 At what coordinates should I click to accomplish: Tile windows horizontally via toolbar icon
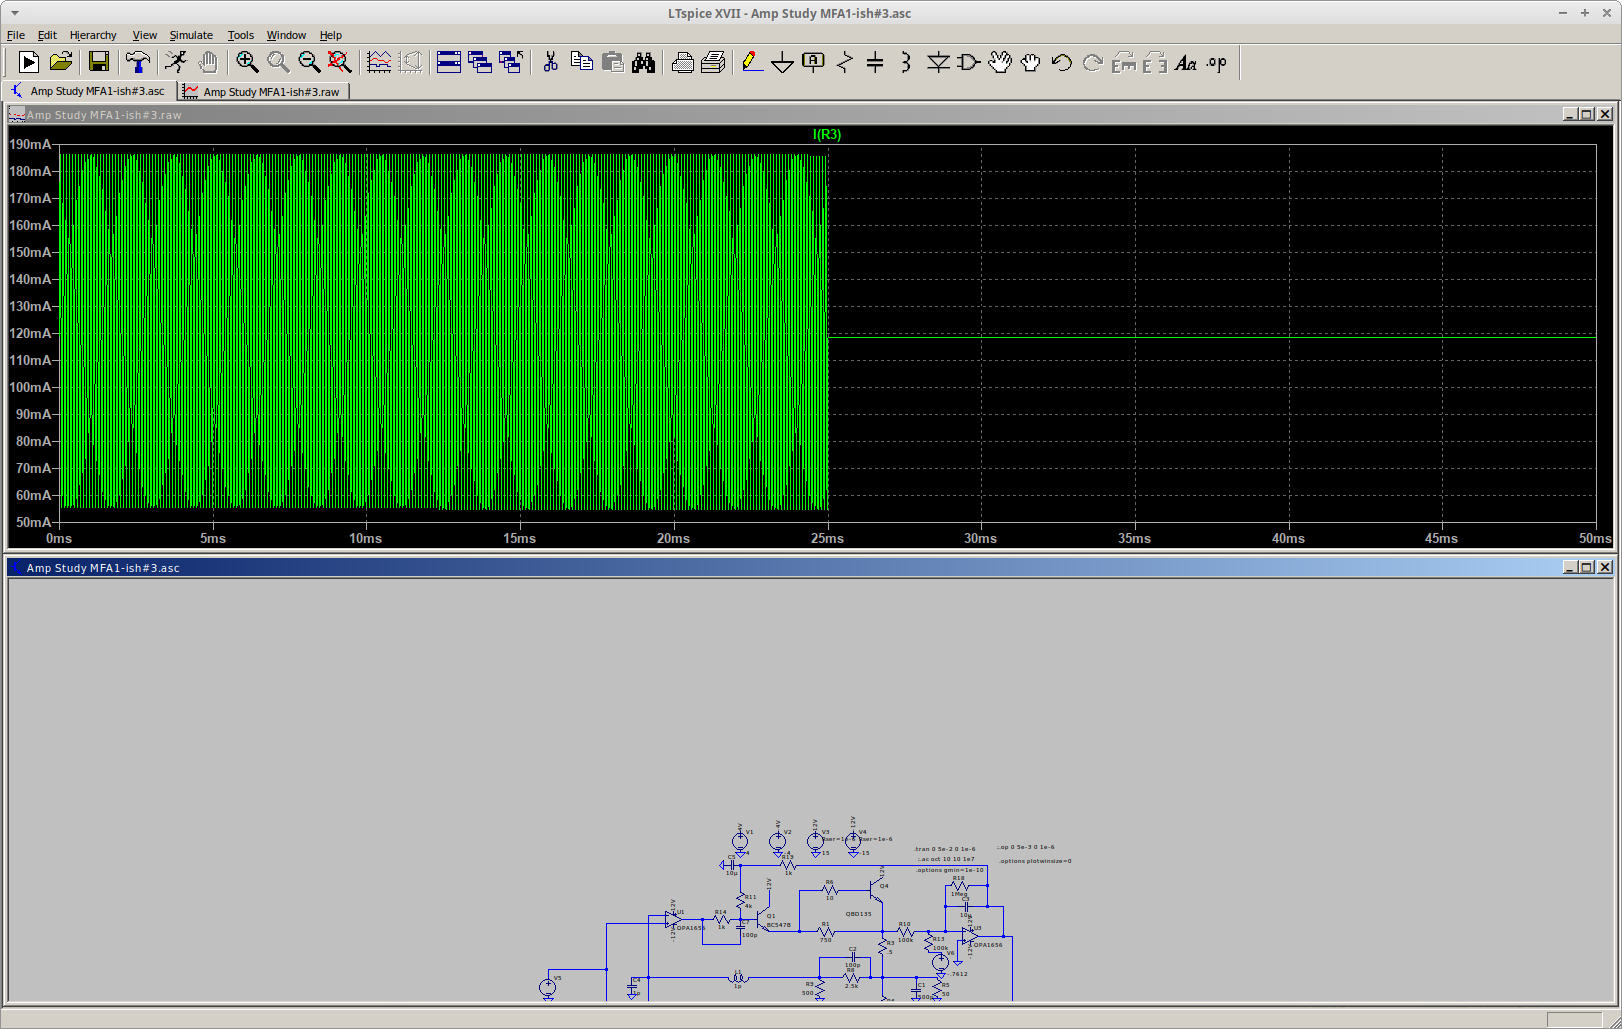click(449, 62)
